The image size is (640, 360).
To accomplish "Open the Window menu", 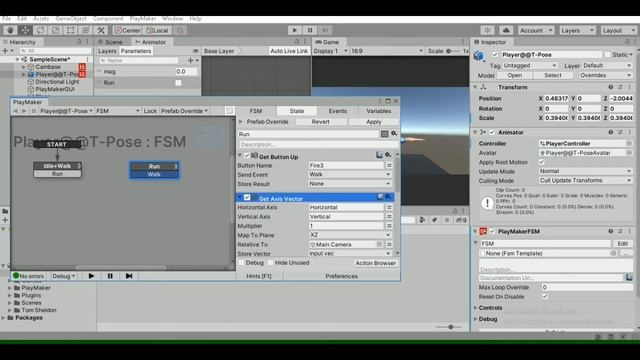I will pyautogui.click(x=173, y=19).
